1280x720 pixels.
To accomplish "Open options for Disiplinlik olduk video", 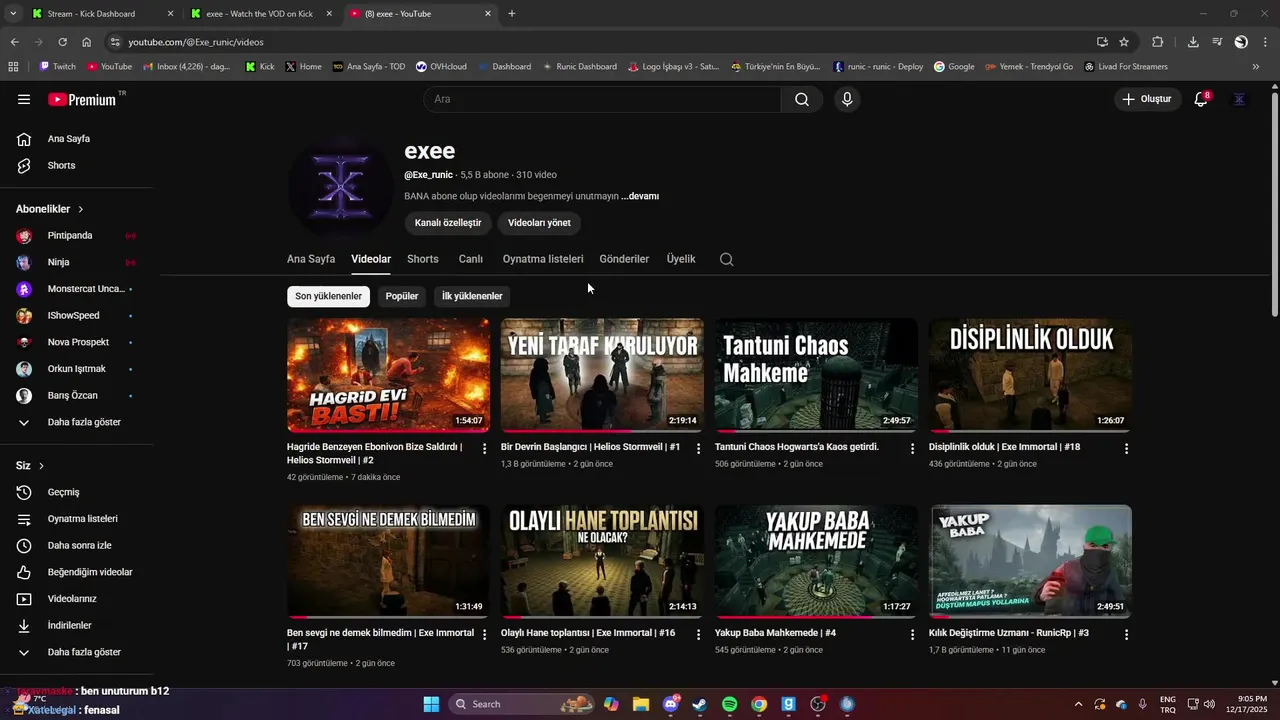I will (x=1127, y=449).
